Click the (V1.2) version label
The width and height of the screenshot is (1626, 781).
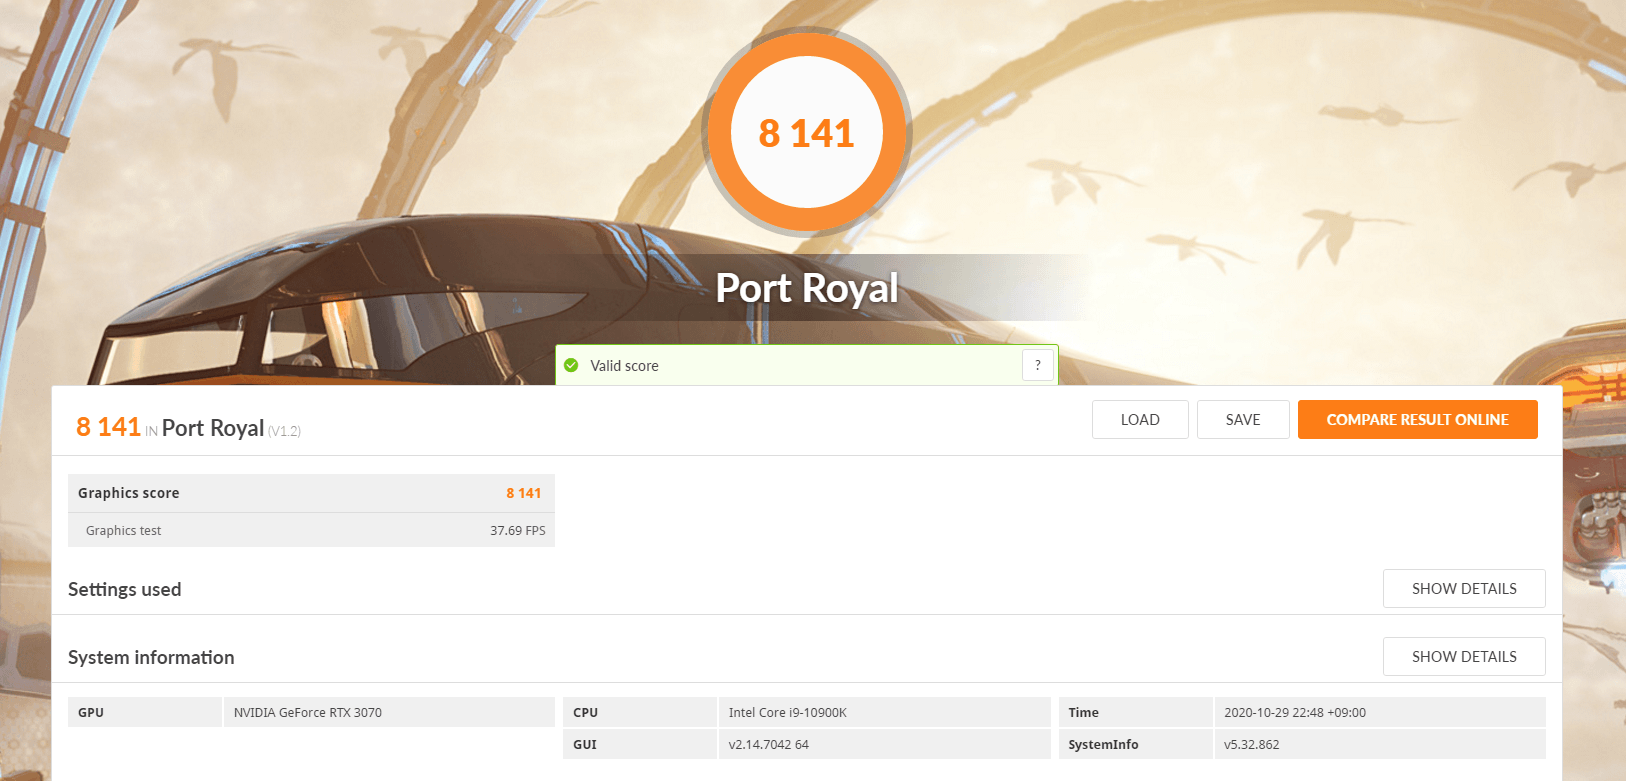tap(285, 431)
